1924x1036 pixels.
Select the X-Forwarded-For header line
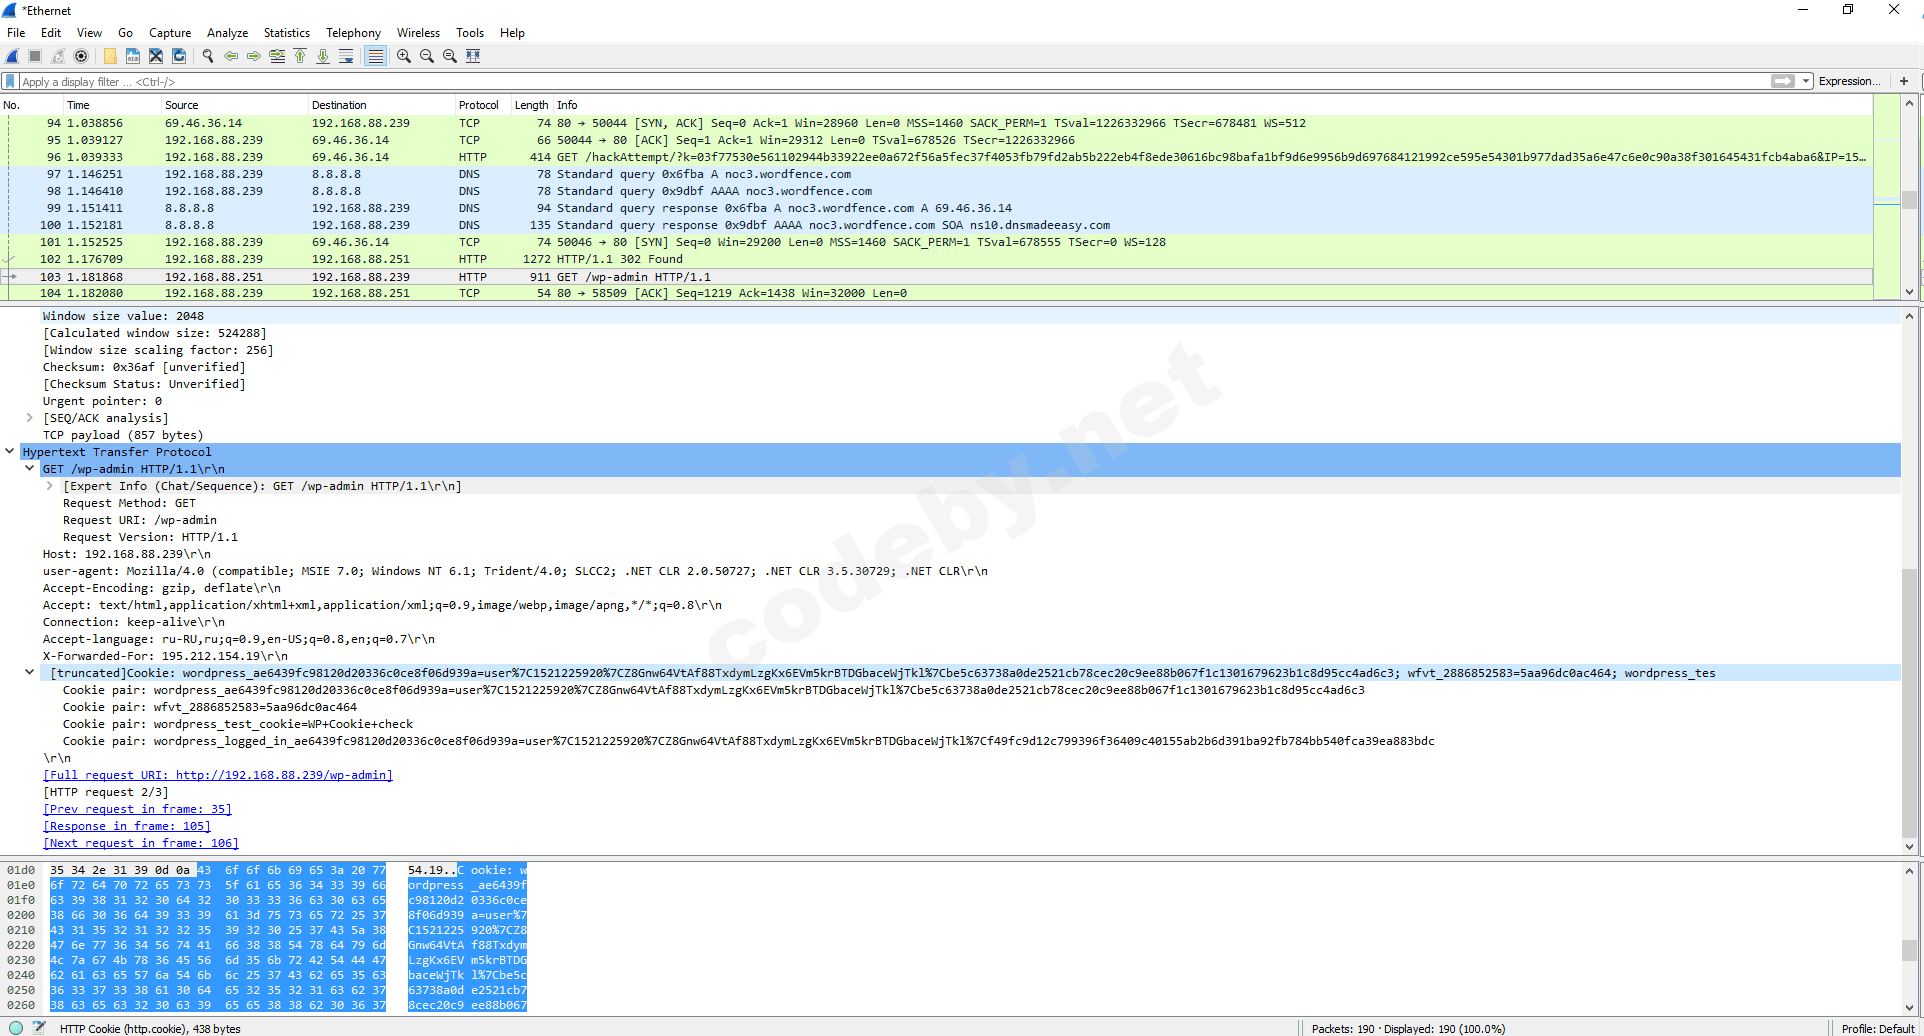coord(165,656)
